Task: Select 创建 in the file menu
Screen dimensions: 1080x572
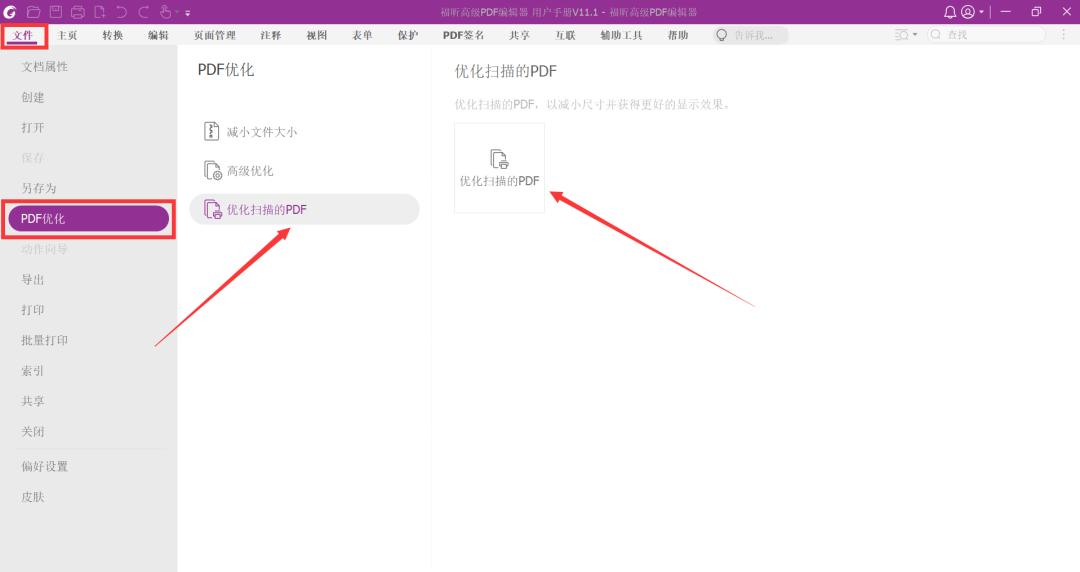Action: [x=33, y=97]
